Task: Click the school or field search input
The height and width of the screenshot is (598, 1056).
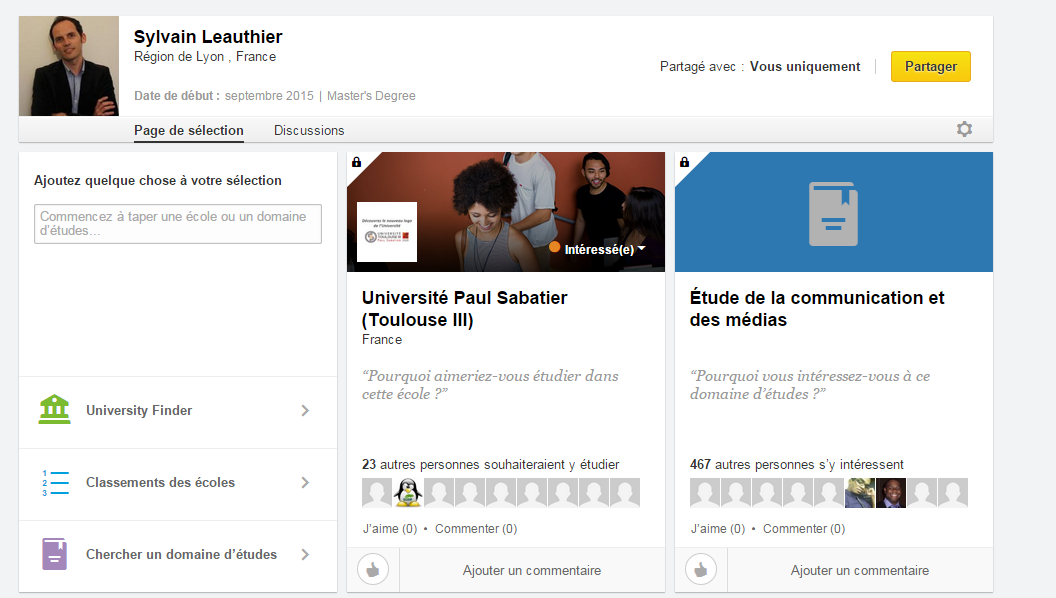Action: click(x=178, y=224)
